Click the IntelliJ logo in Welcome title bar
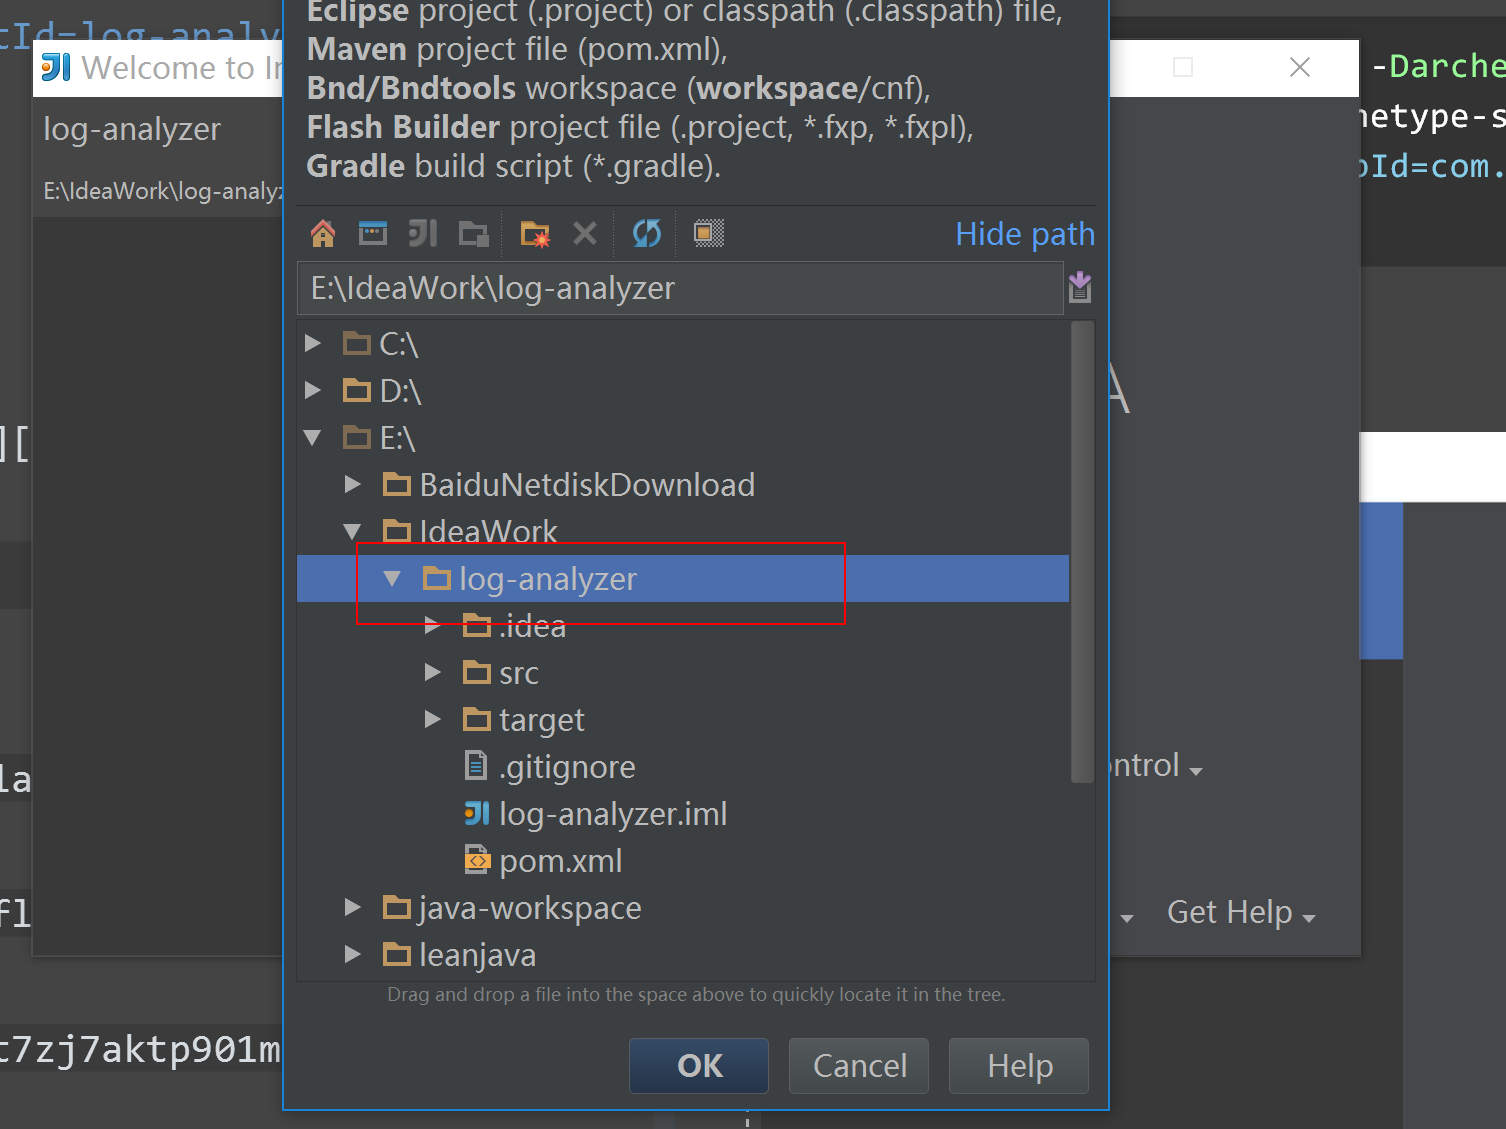The image size is (1506, 1129). click(56, 67)
